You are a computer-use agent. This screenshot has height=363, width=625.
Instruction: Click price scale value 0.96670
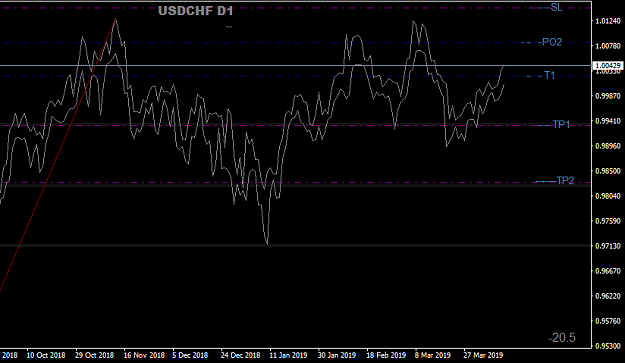click(x=608, y=271)
